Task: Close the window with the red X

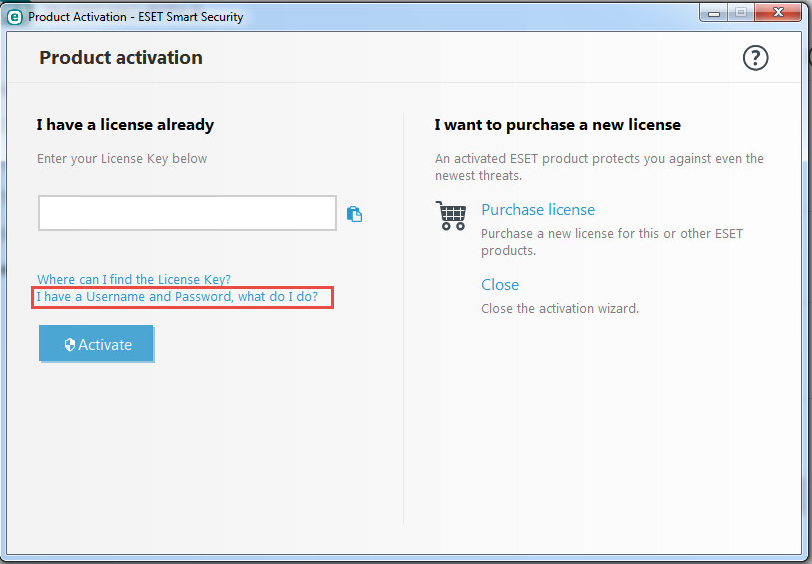Action: (778, 12)
